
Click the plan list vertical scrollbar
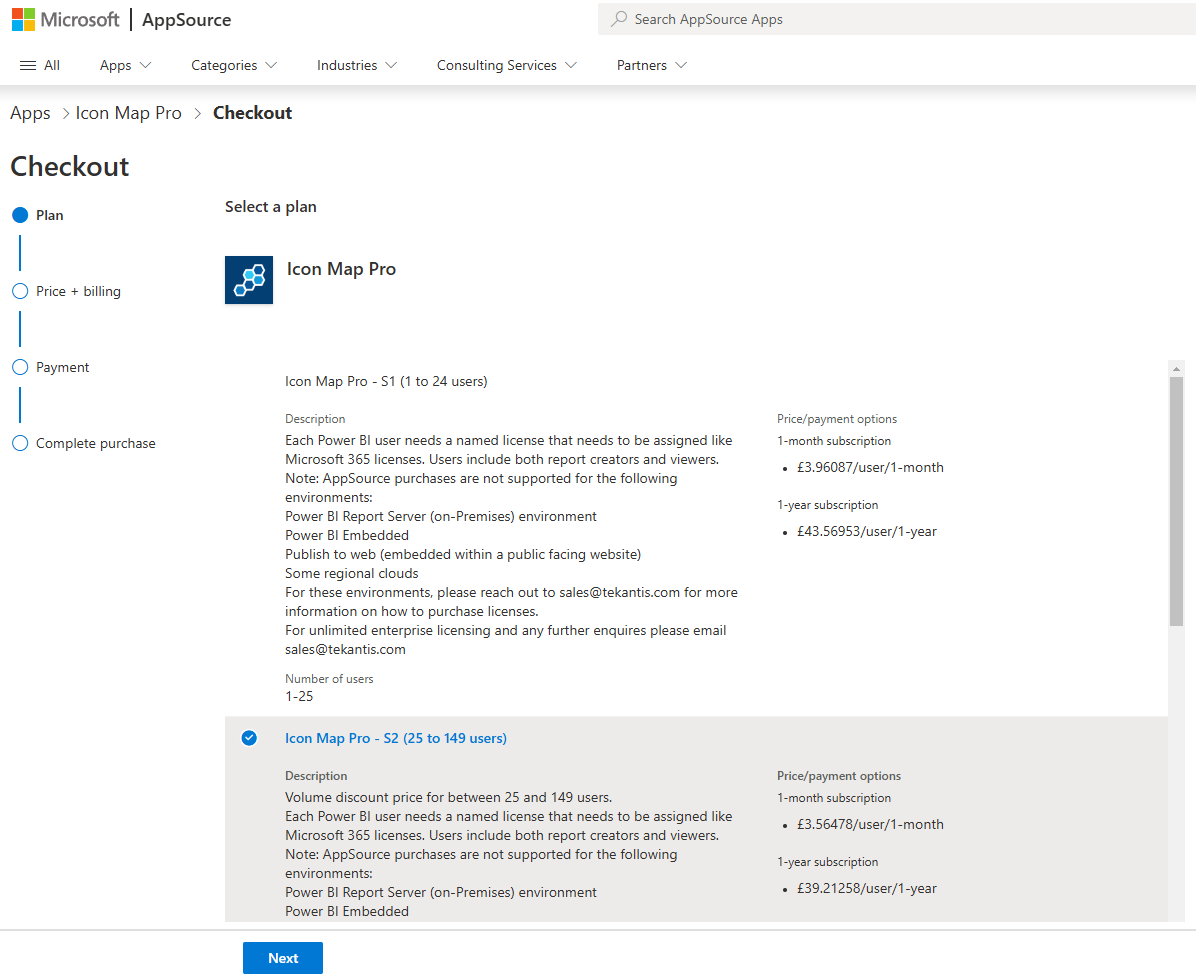point(1176,500)
